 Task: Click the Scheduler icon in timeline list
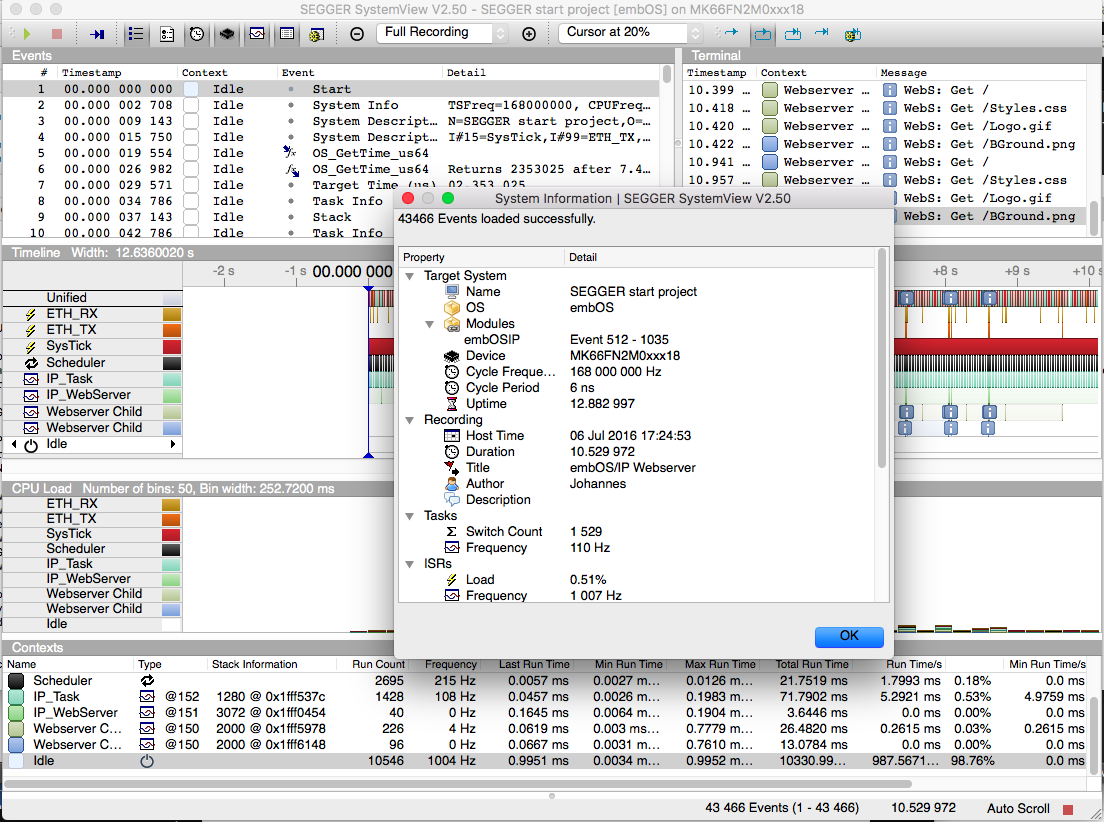30,363
